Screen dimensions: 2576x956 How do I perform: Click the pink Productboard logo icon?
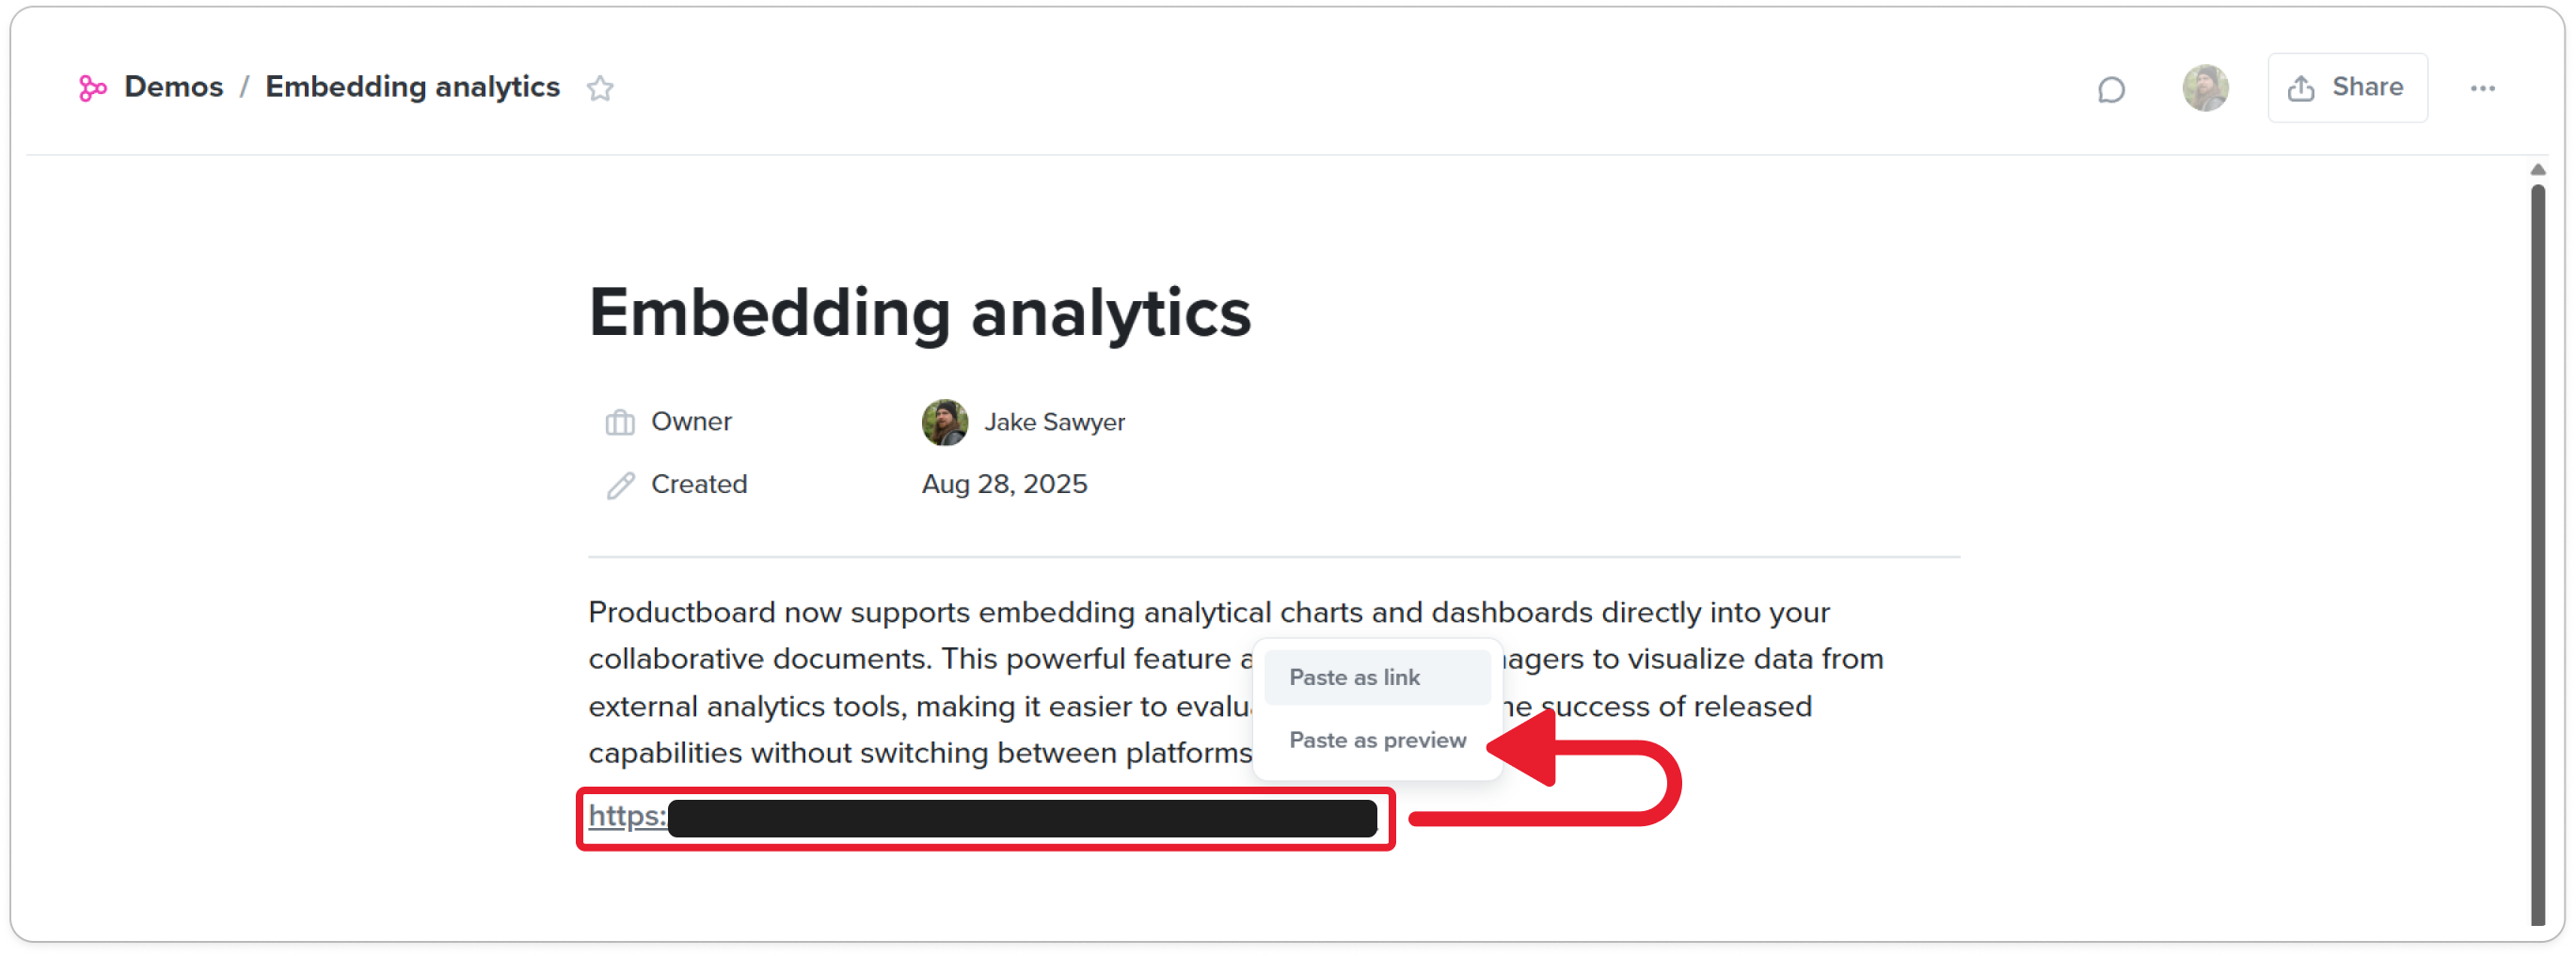point(93,87)
